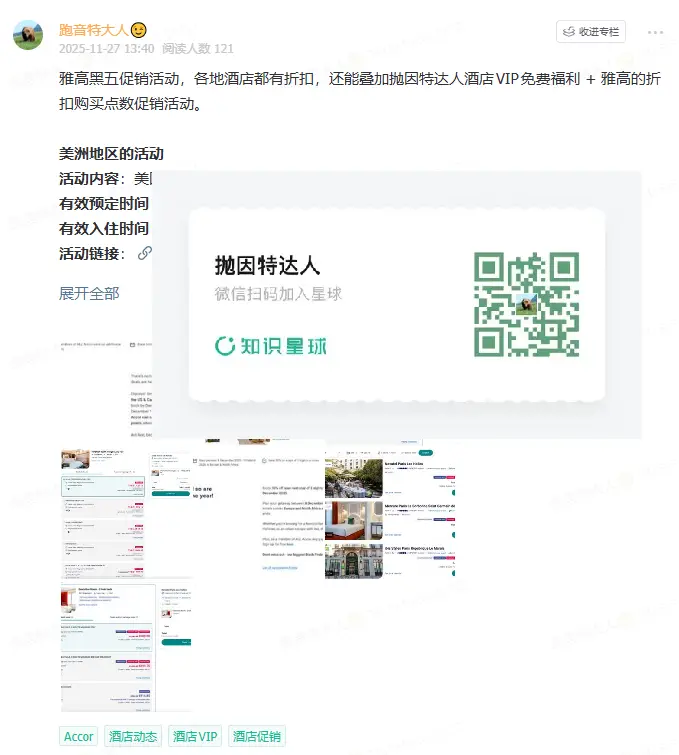Image resolution: width=679 pixels, height=755 pixels.
Task: Select the 酒店VIP tag
Action: [195, 736]
